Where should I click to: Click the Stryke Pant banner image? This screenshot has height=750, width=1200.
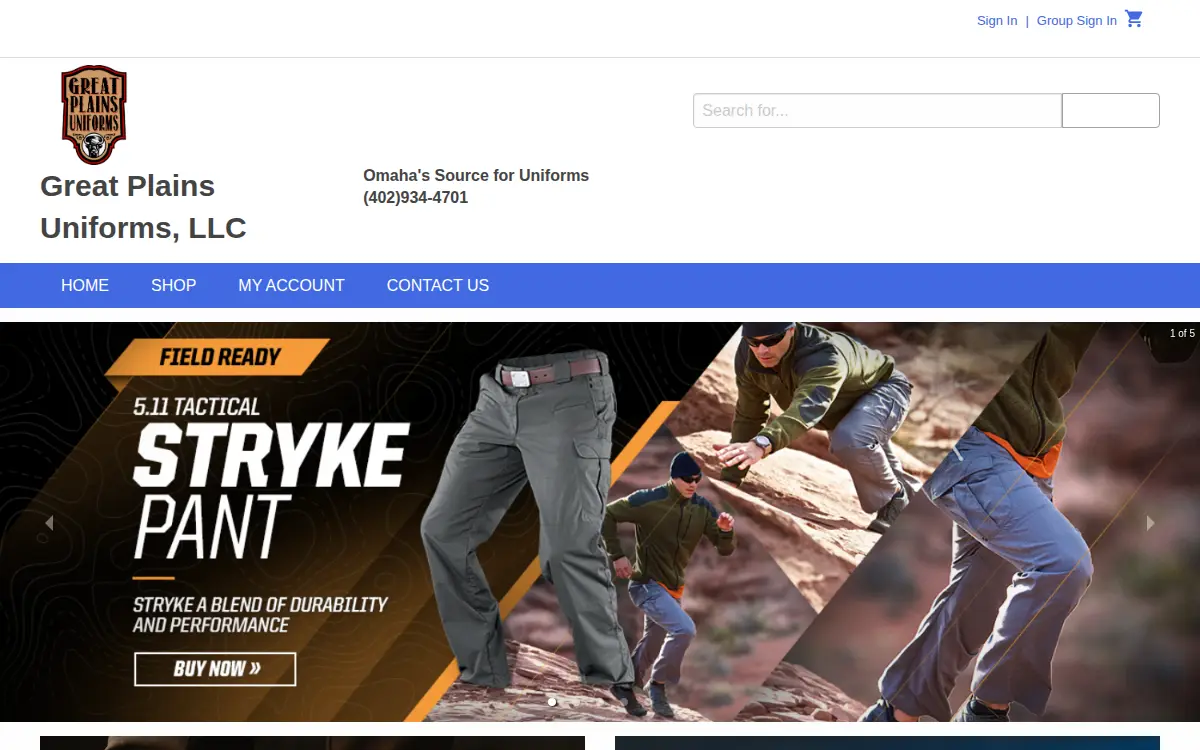point(600,522)
